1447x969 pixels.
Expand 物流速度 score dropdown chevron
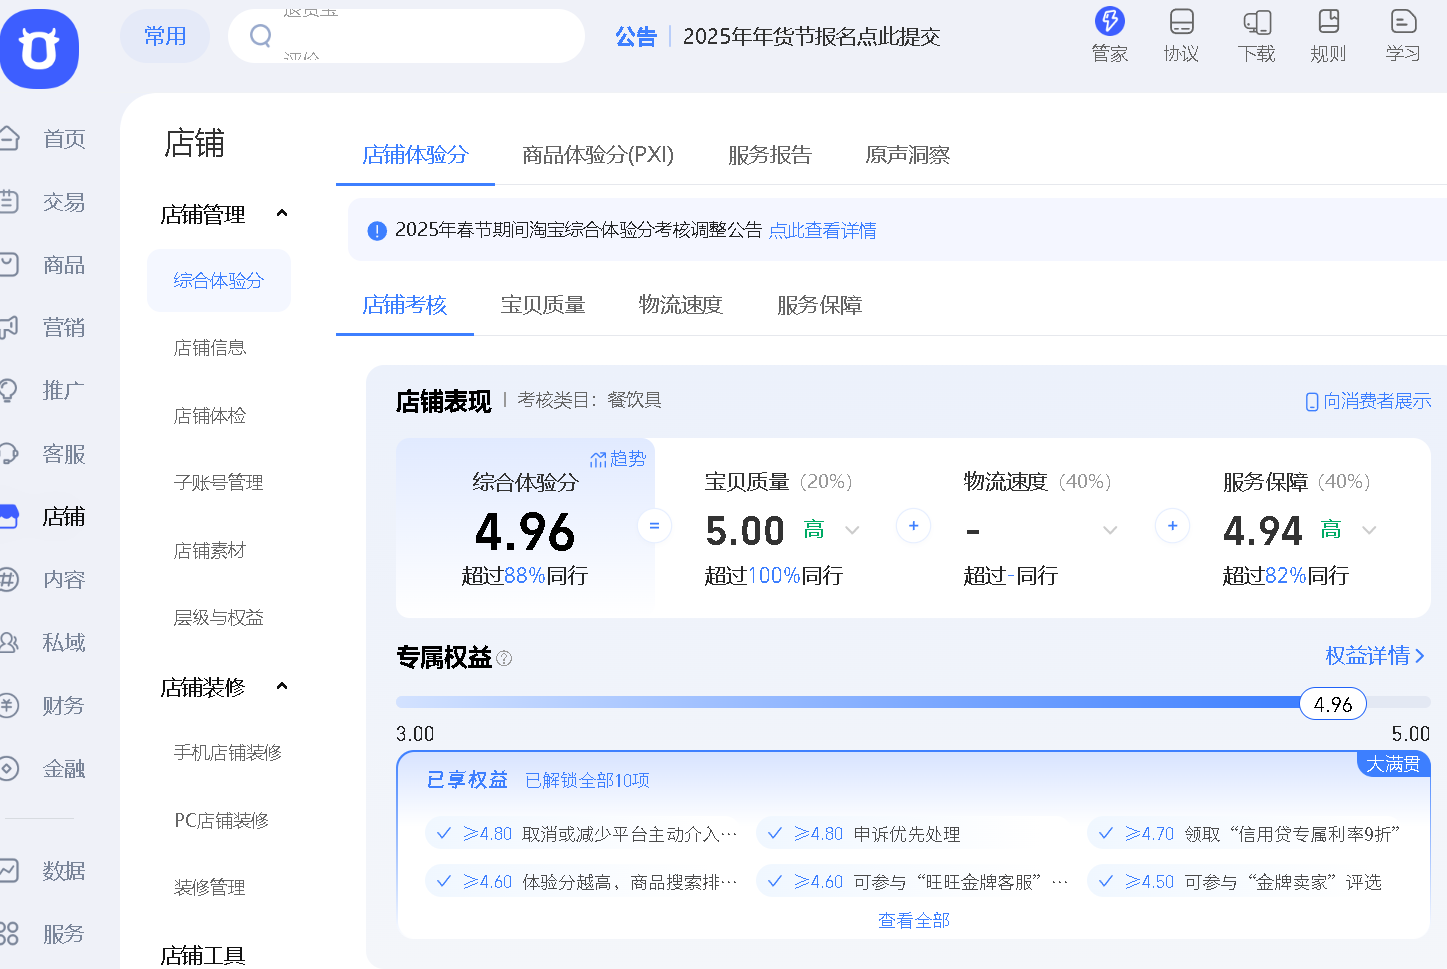tap(1110, 530)
